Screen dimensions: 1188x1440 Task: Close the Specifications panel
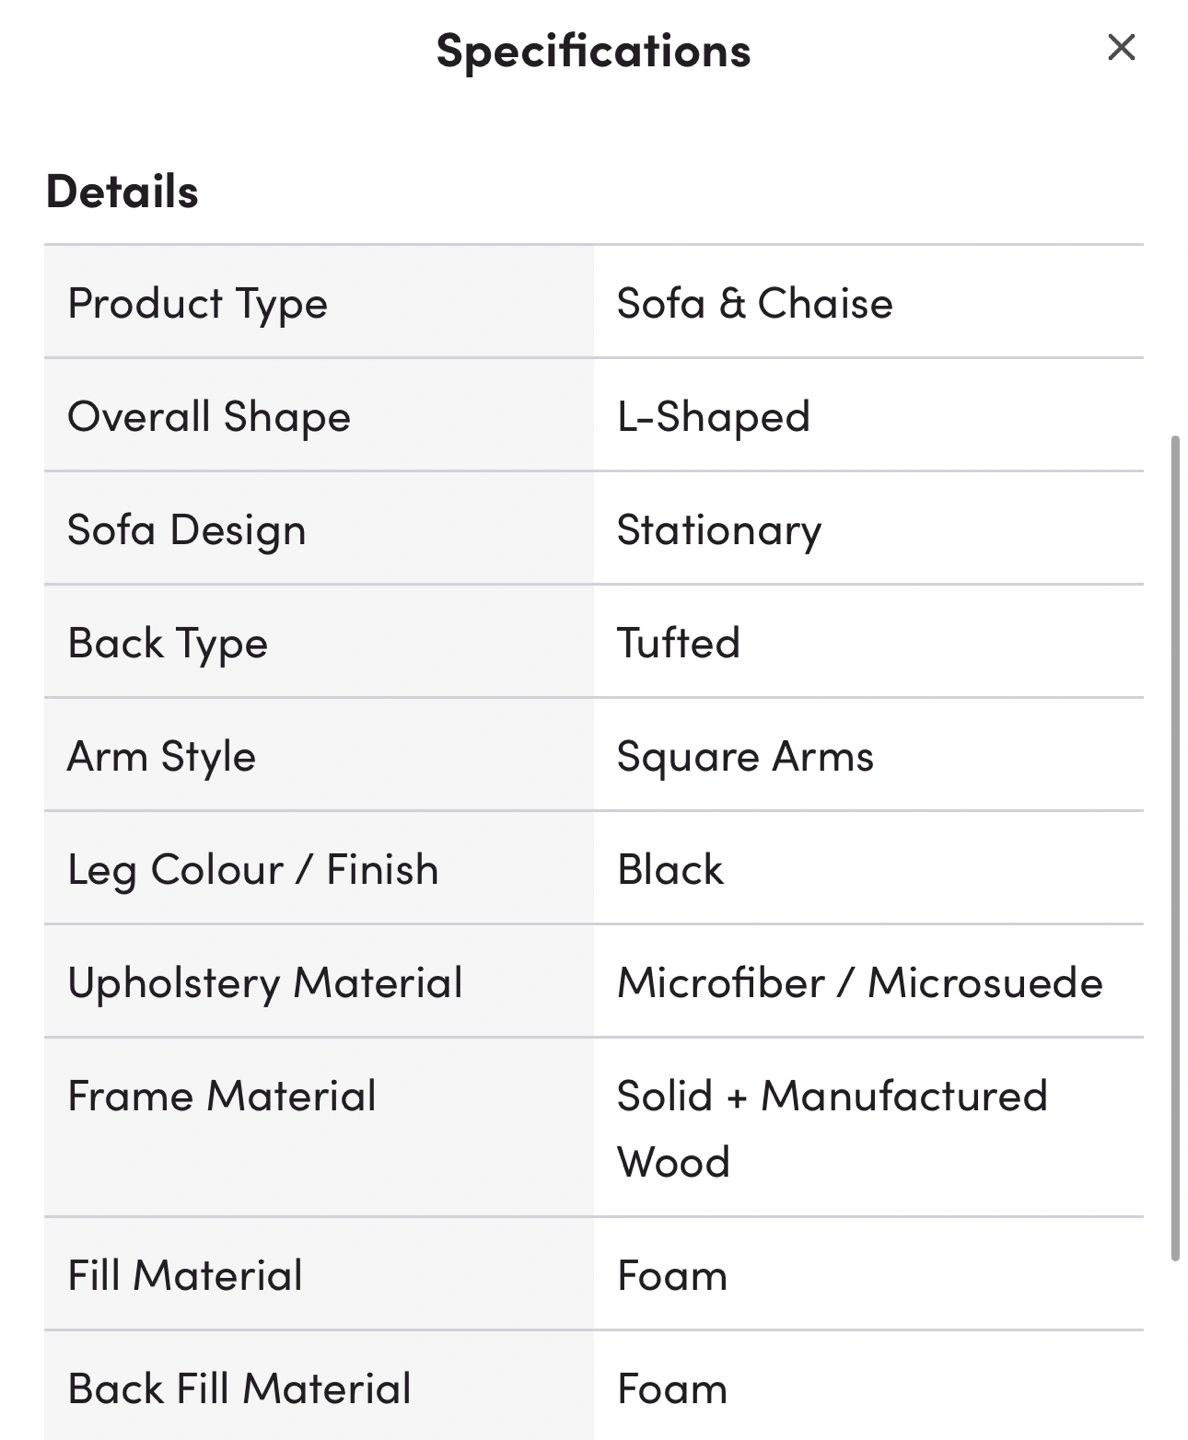[x=1121, y=47]
